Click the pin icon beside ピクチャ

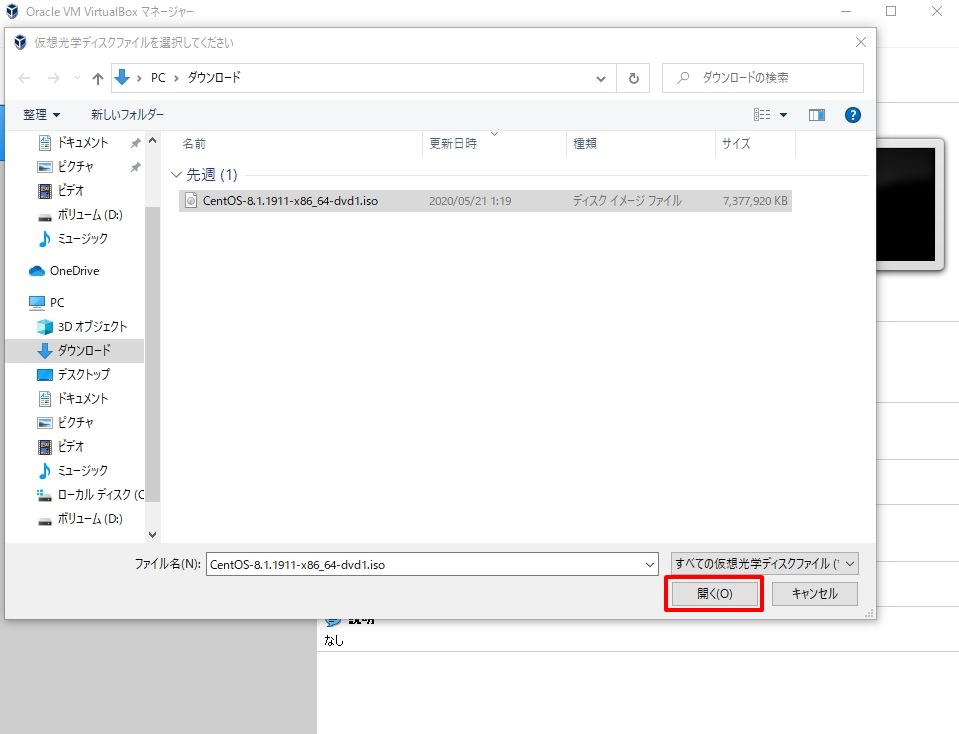click(x=135, y=167)
